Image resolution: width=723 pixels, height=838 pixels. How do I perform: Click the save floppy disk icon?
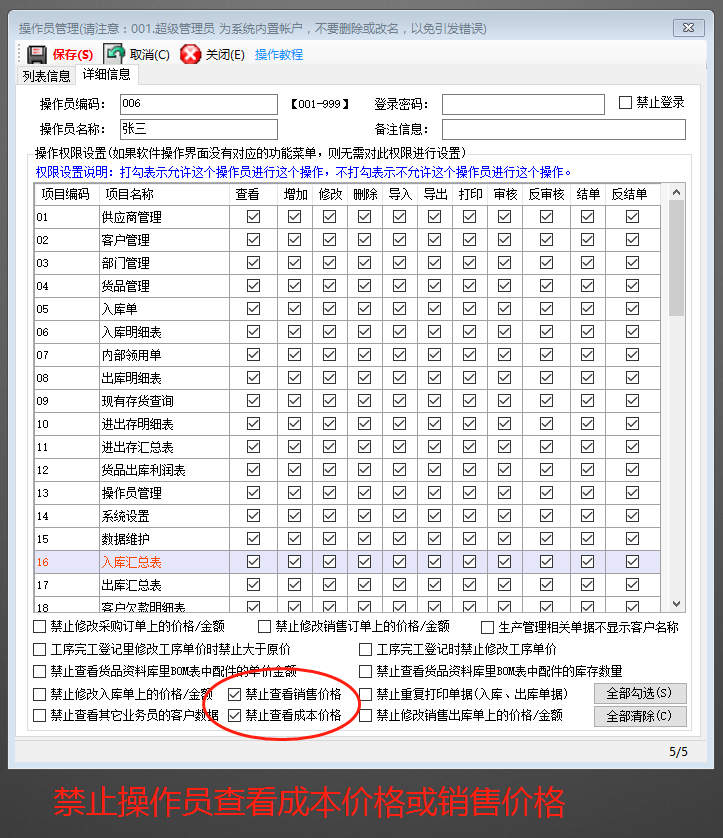tap(37, 54)
